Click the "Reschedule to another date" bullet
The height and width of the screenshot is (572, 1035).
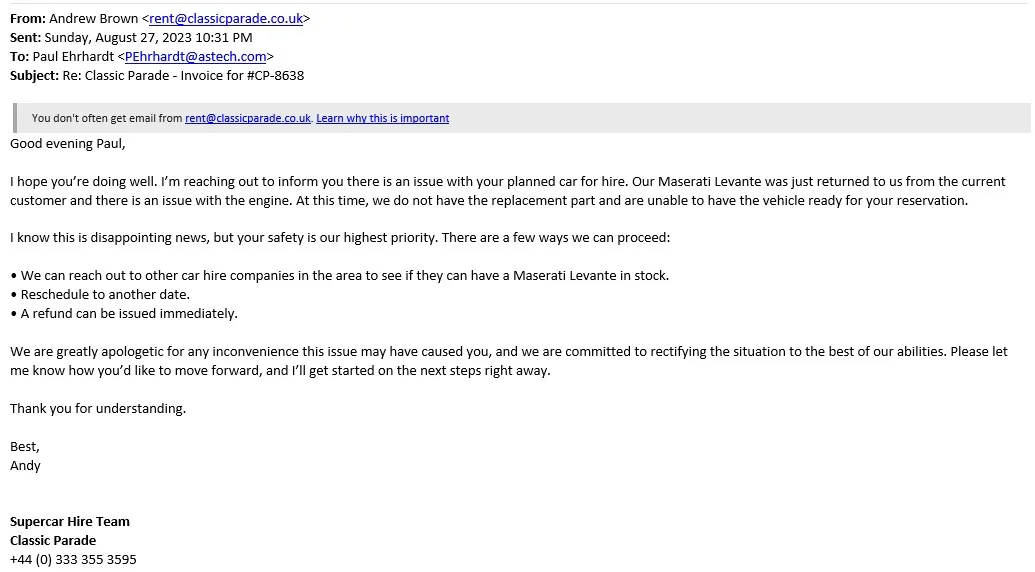(x=104, y=294)
